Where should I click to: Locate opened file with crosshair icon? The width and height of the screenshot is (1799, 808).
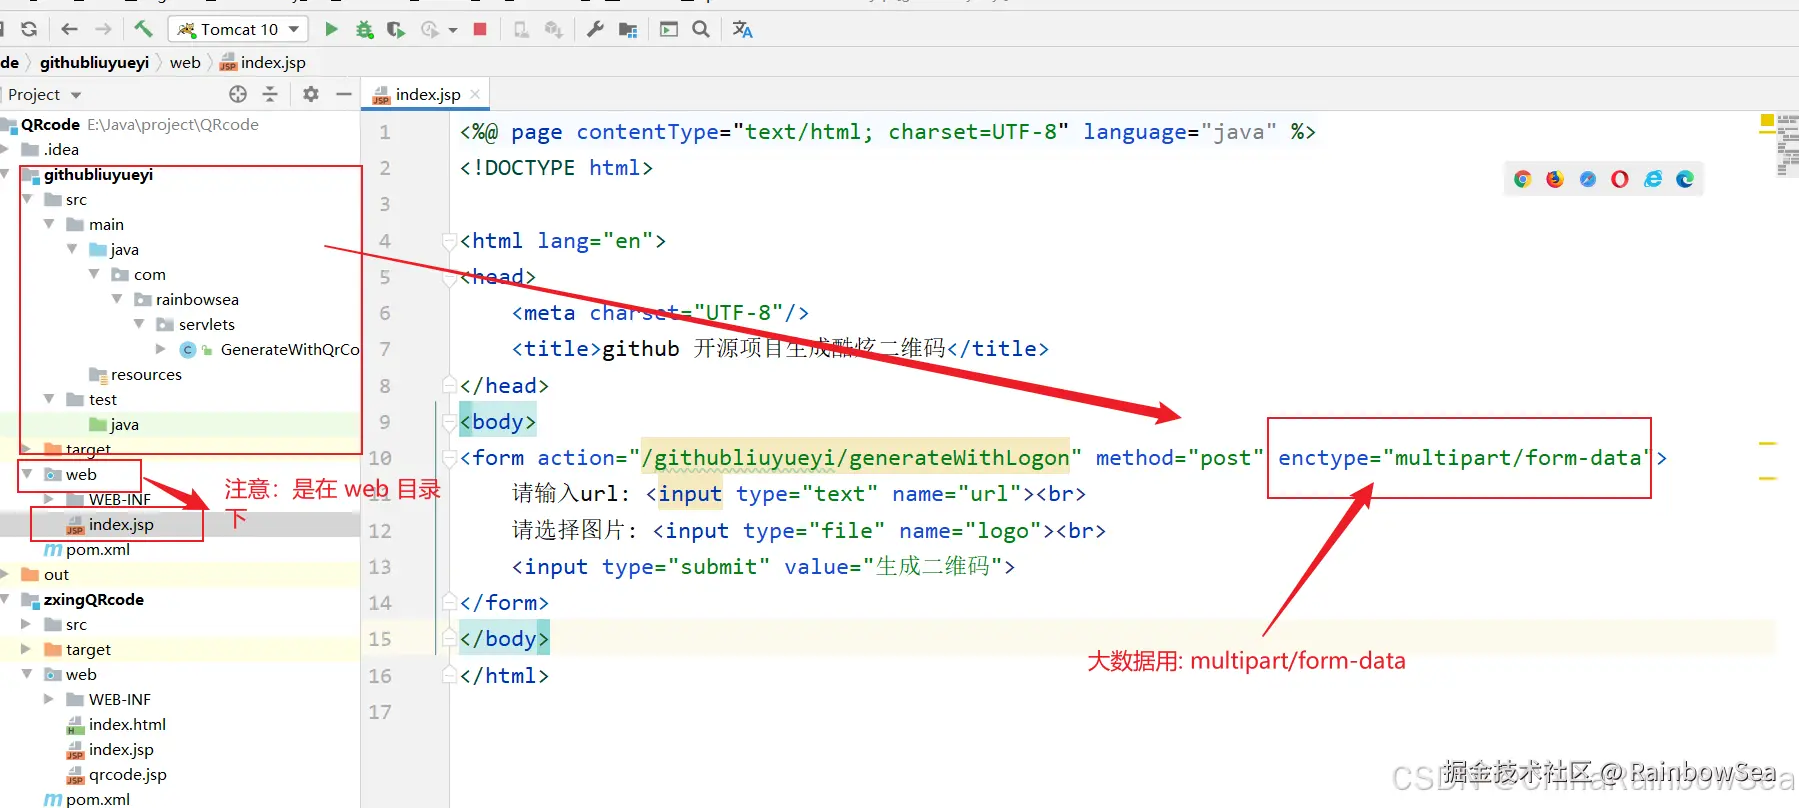tap(238, 94)
